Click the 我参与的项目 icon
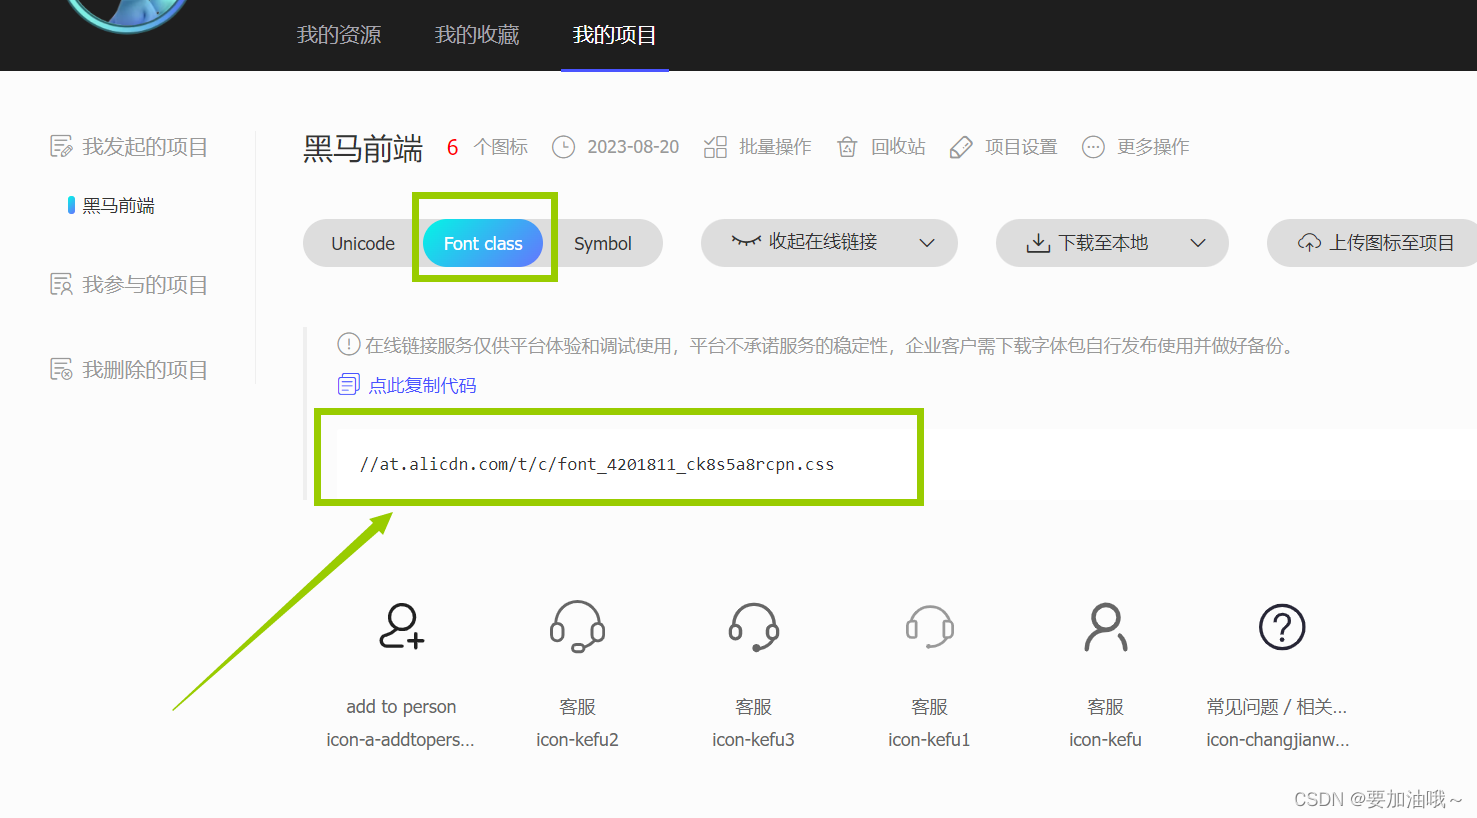The width and height of the screenshot is (1477, 818). pos(61,285)
